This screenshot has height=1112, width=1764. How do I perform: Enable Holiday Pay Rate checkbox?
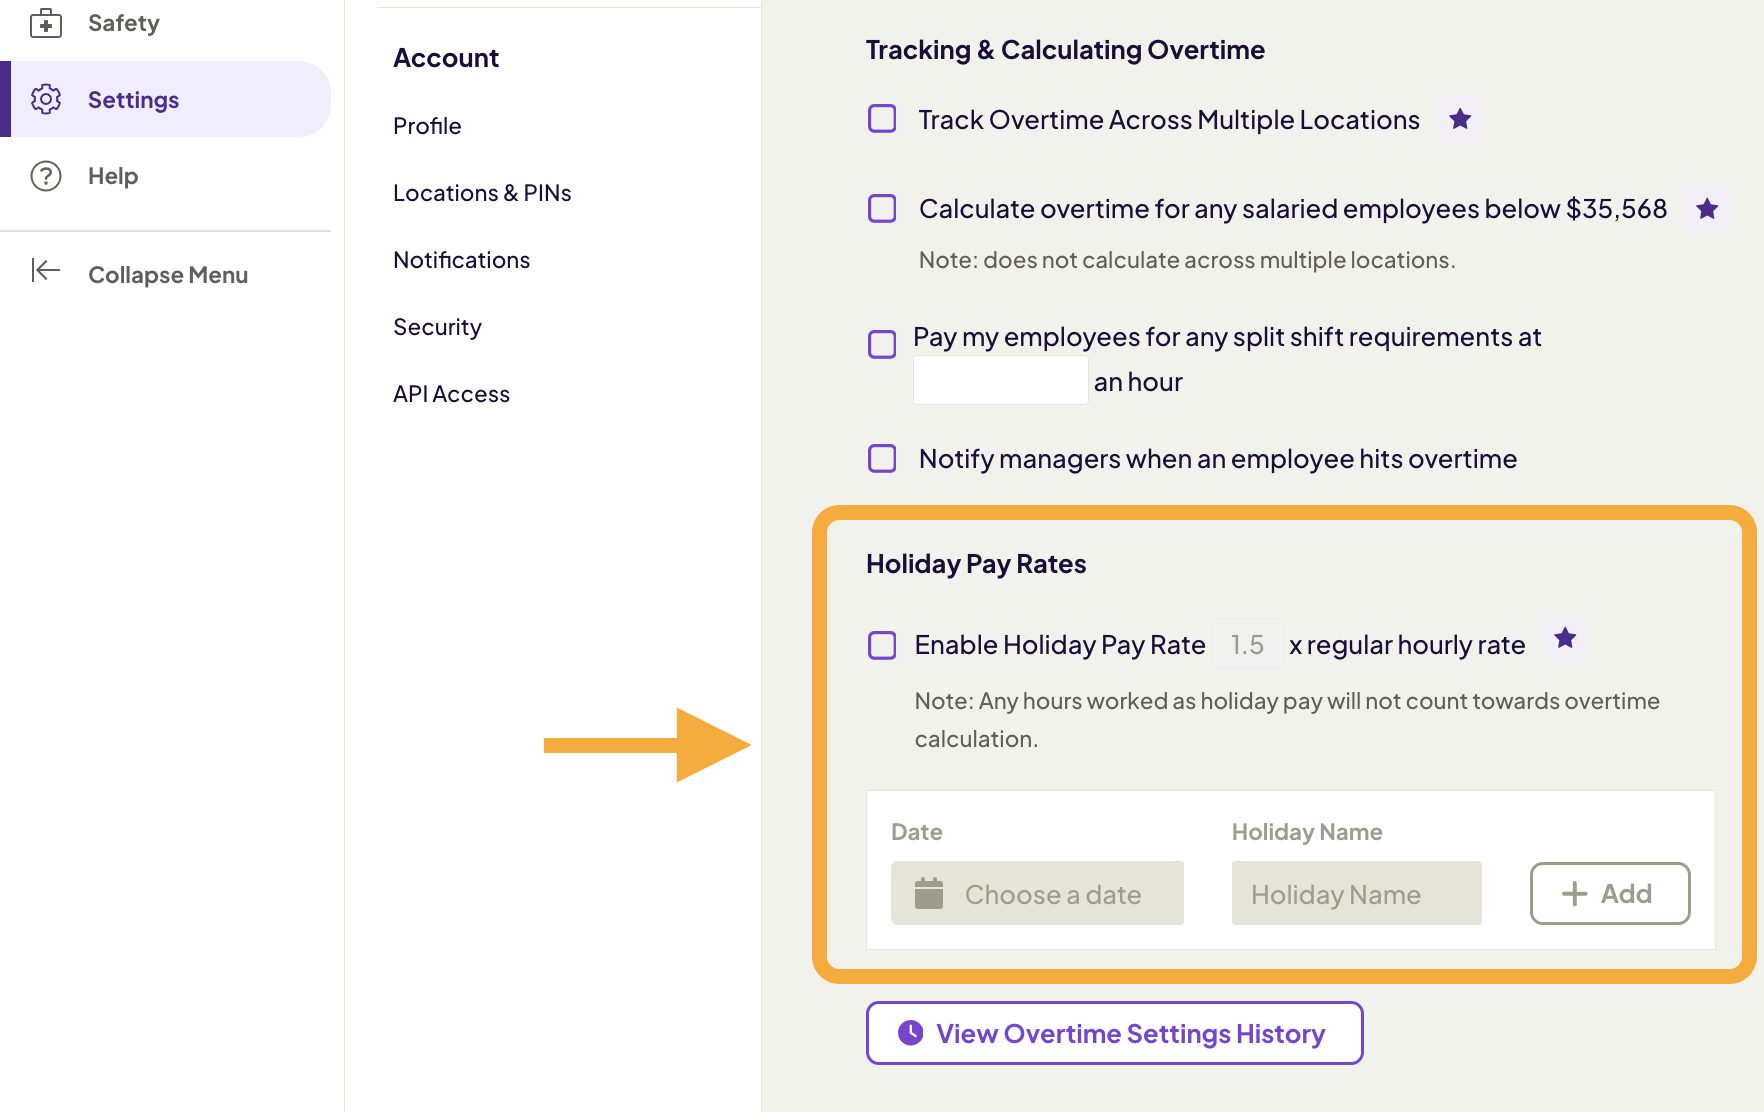click(882, 645)
